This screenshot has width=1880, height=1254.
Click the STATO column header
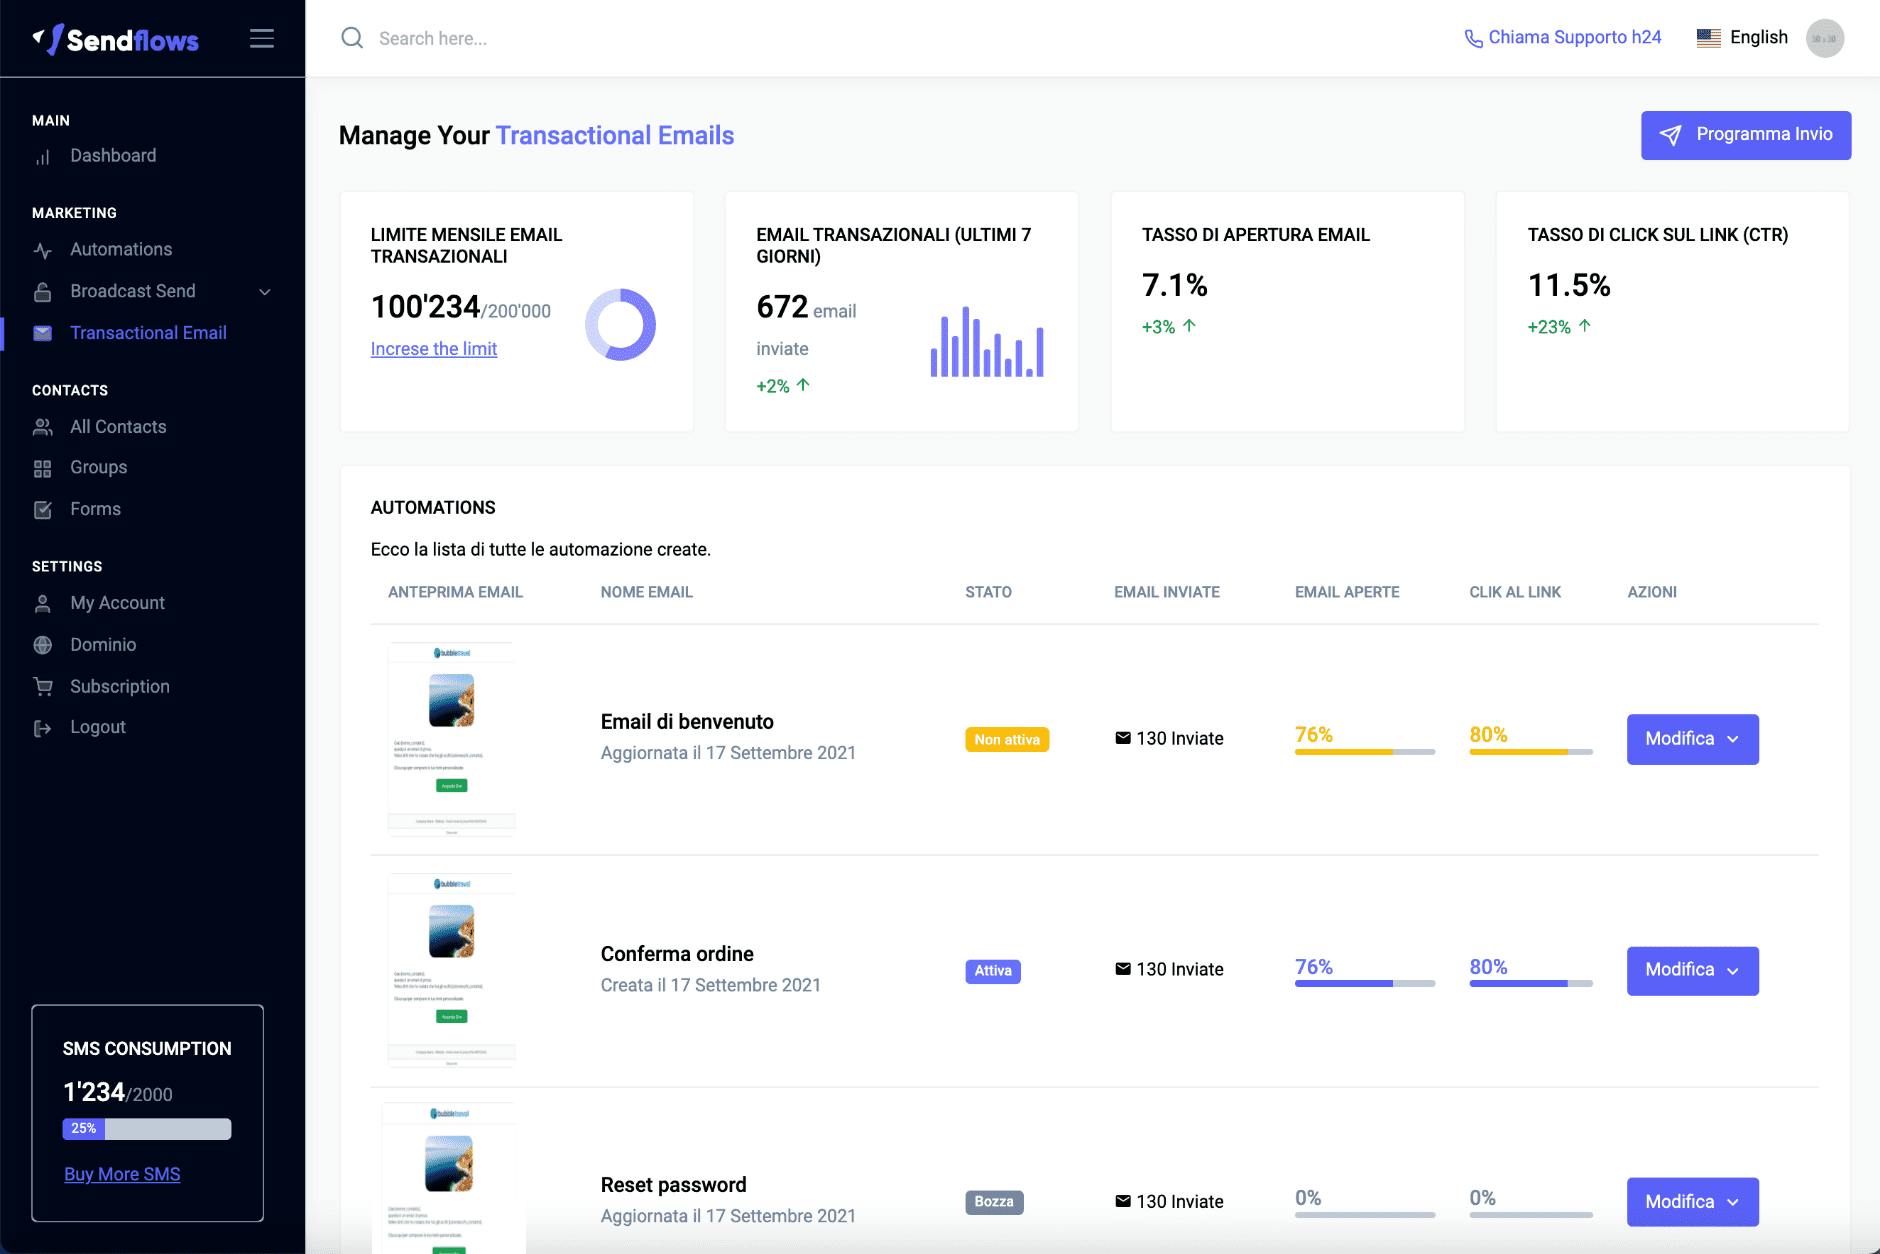coord(988,592)
